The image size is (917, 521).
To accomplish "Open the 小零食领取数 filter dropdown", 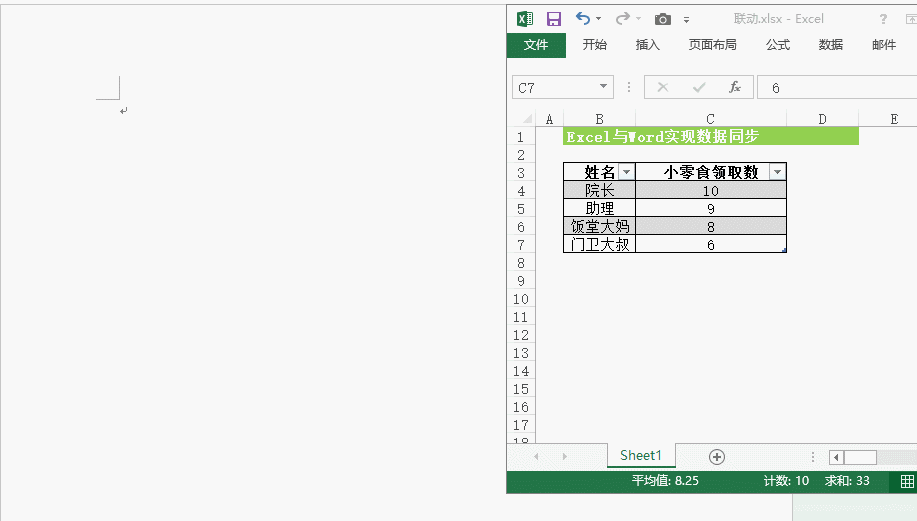I will 777,172.
